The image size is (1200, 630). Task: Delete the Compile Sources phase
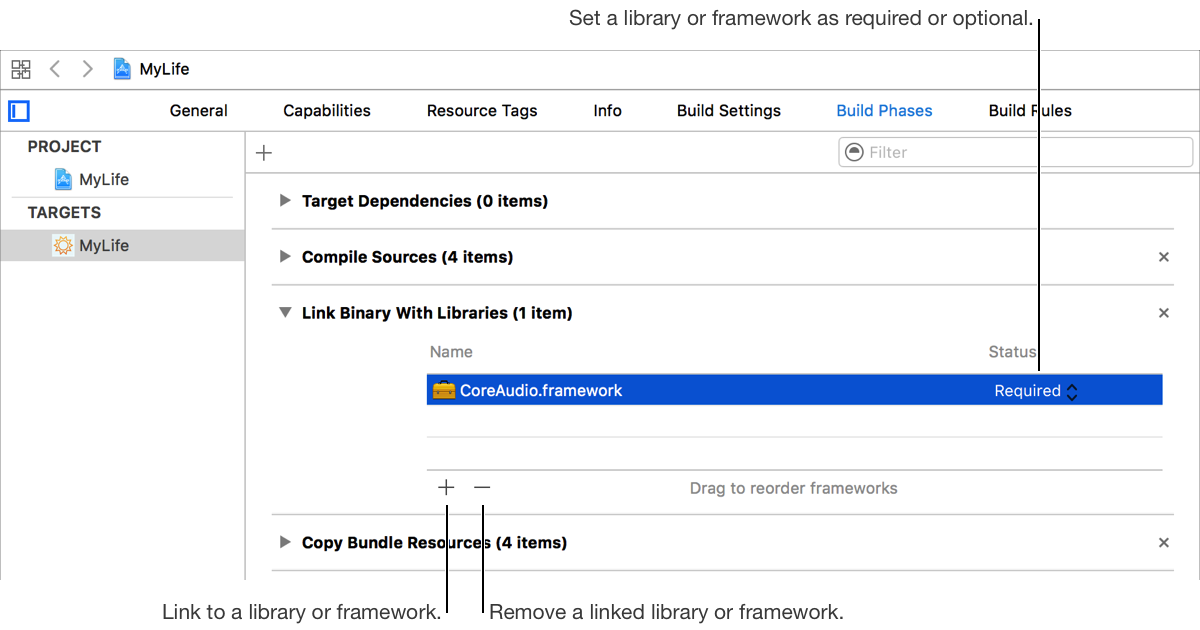(1163, 257)
